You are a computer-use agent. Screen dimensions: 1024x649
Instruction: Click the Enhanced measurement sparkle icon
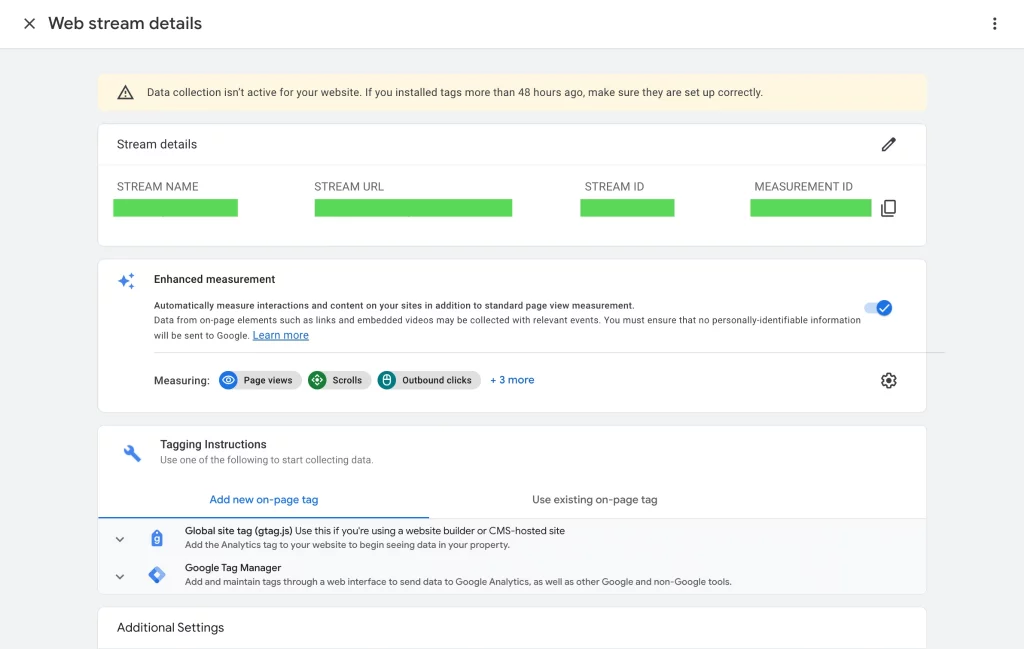tap(126, 281)
